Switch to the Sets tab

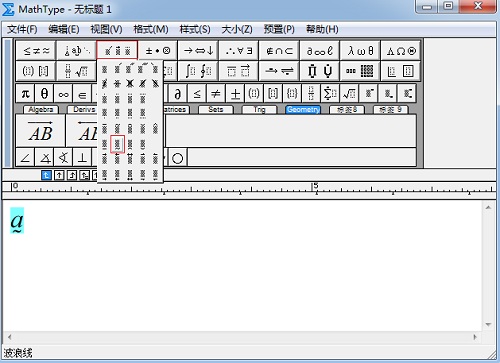[x=216, y=109]
